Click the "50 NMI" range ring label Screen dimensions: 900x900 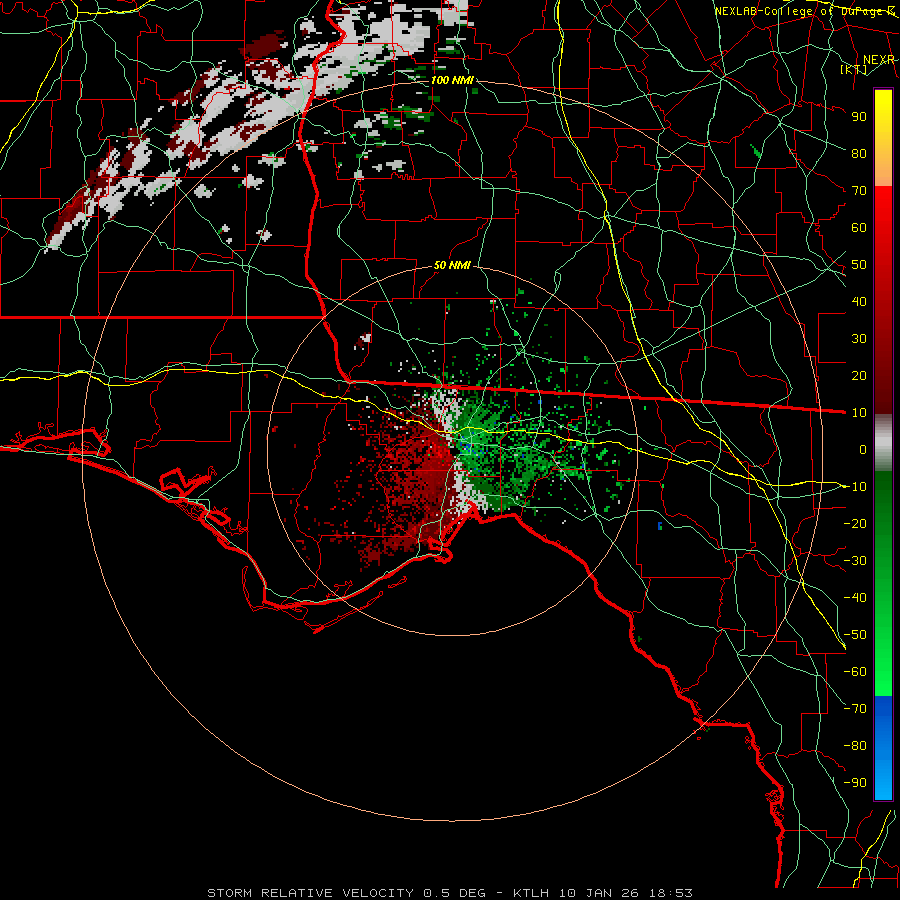click(452, 265)
